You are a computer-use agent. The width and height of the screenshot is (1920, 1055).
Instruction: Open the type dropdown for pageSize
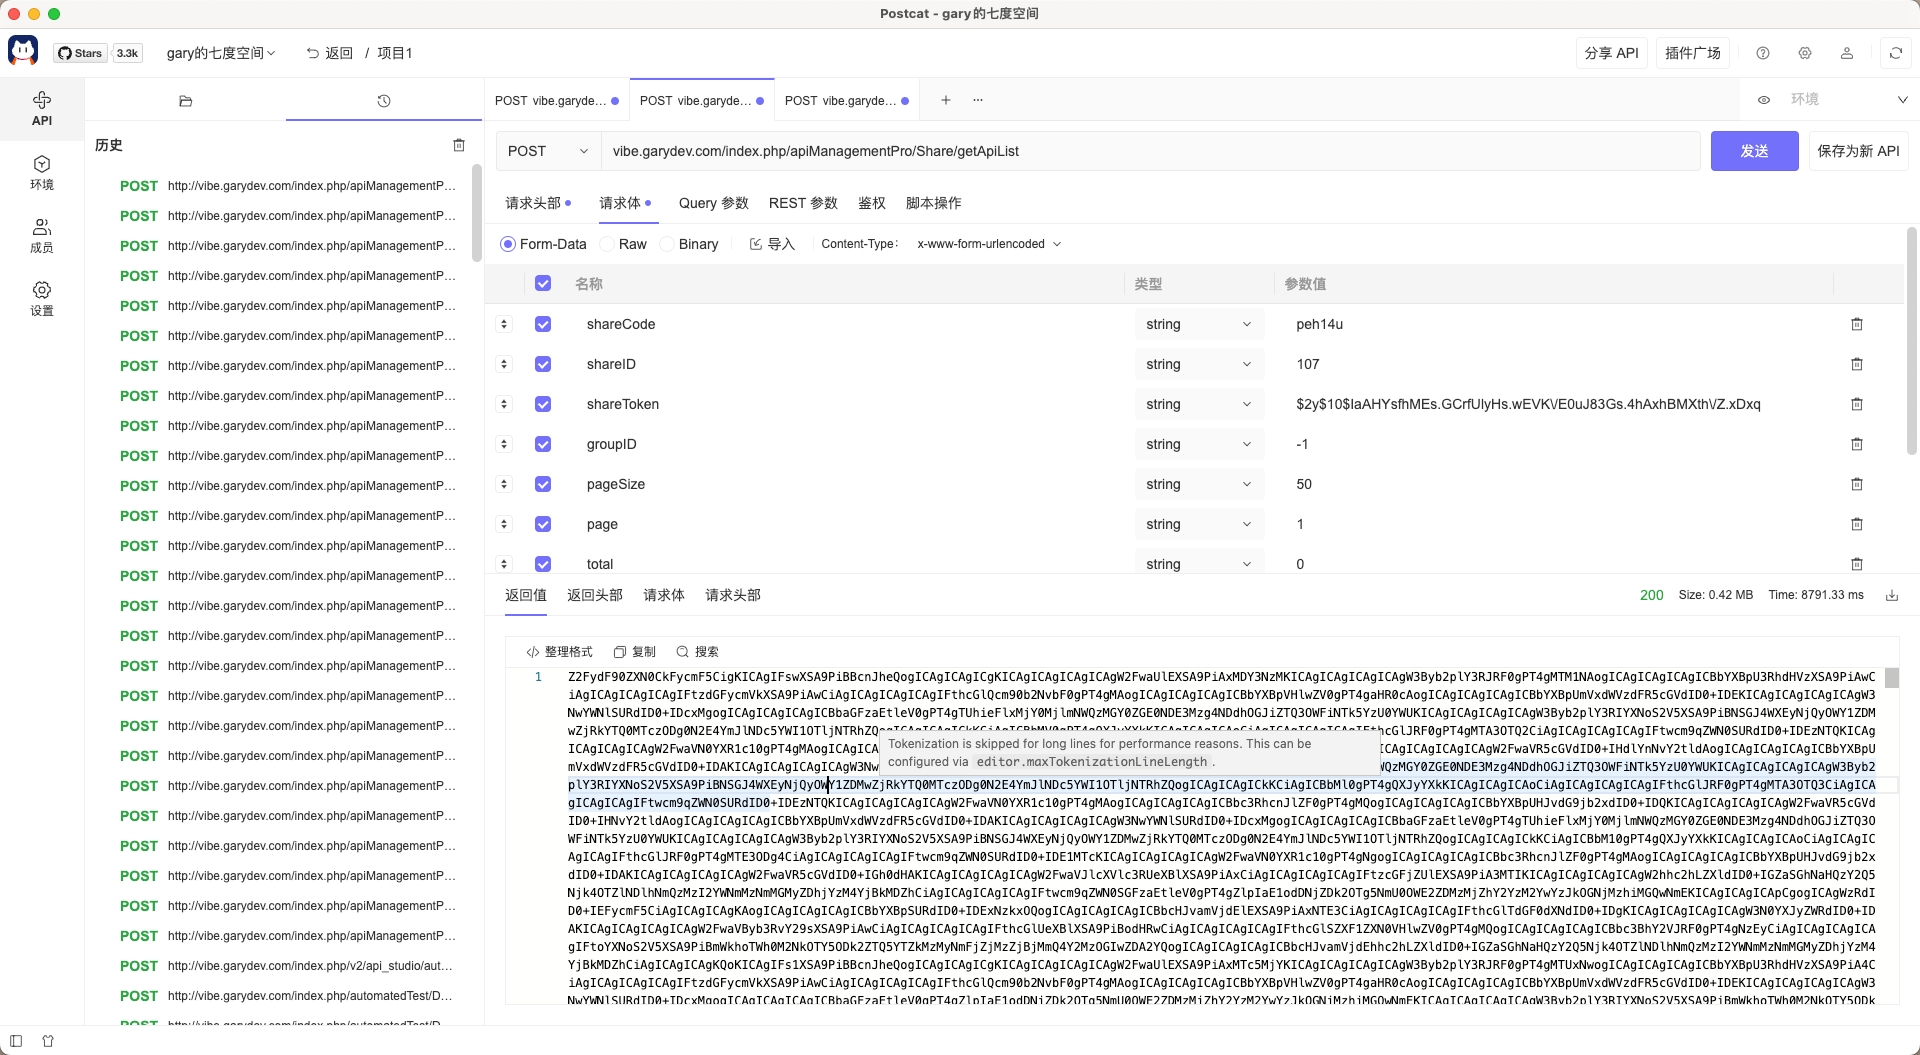click(1198, 484)
